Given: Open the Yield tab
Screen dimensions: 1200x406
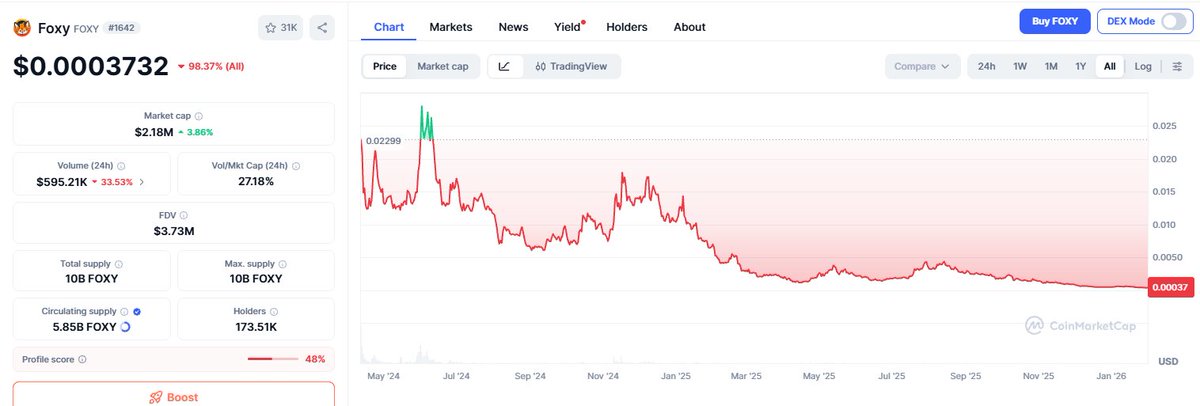Looking at the screenshot, I should pos(568,27).
